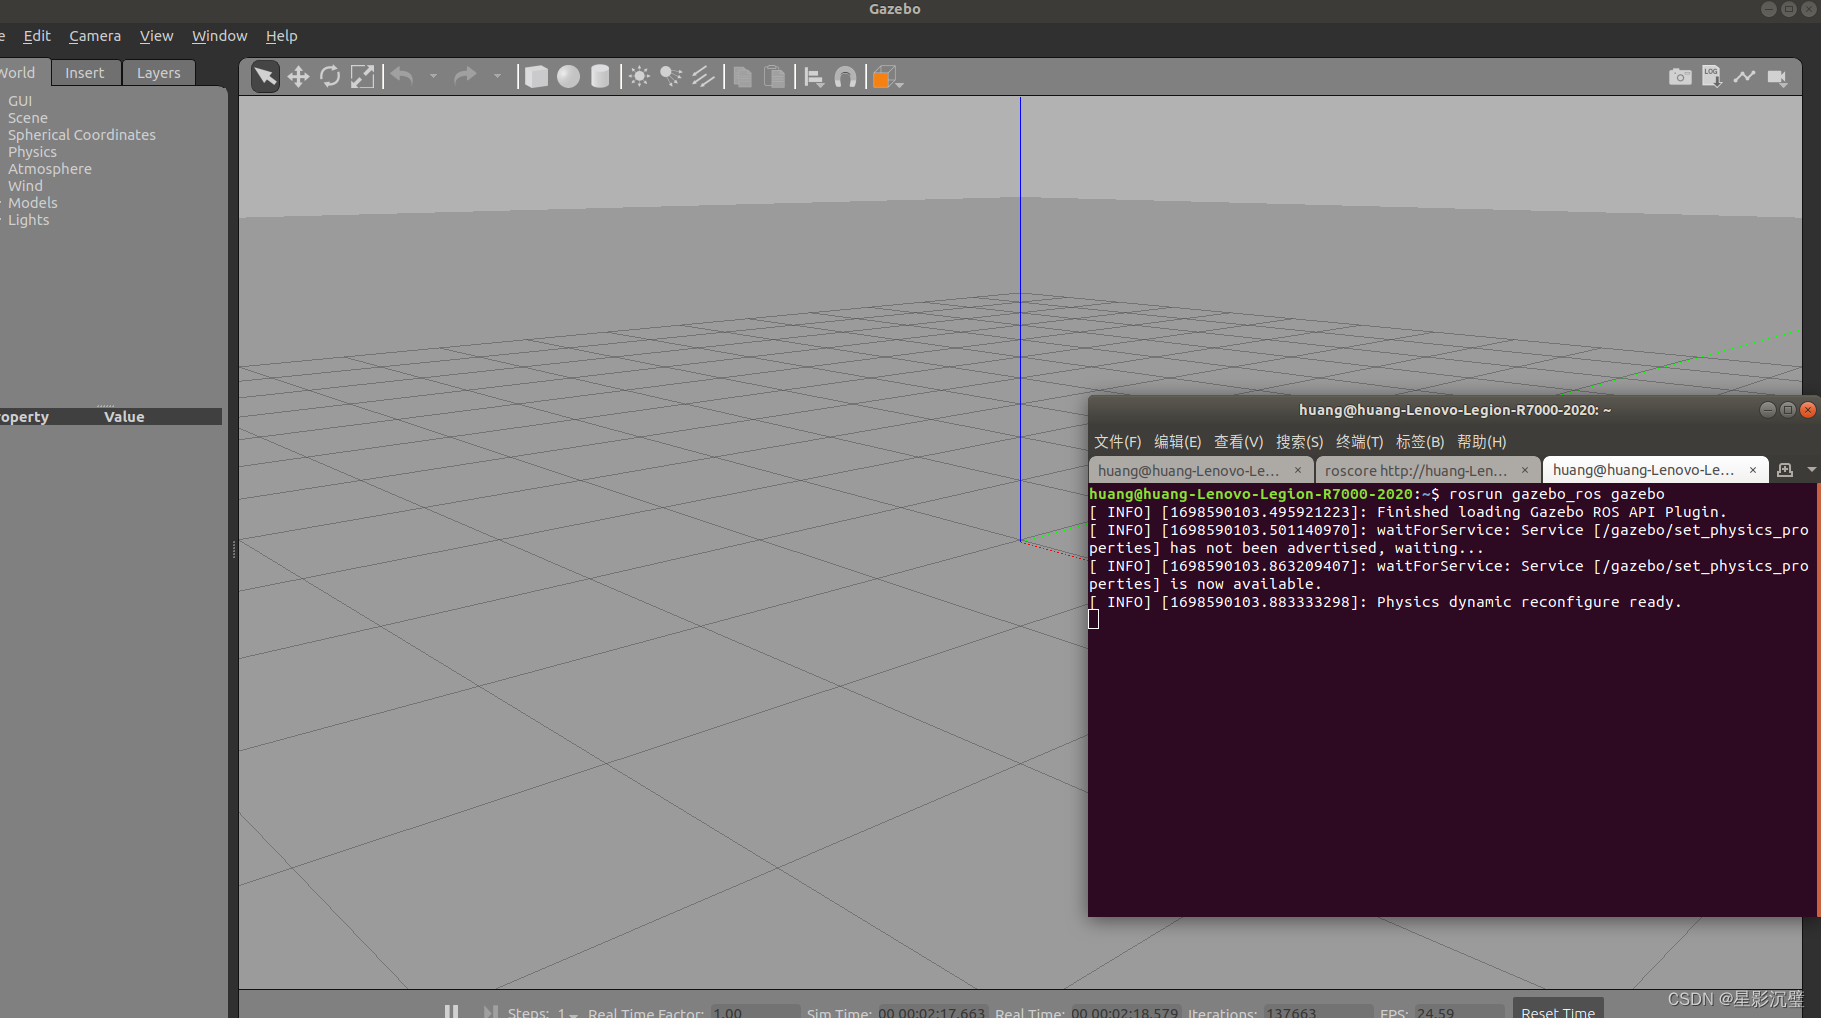Screen dimensions: 1821x1018
Task: Click the Iterations value field
Action: [x=1318, y=1012]
